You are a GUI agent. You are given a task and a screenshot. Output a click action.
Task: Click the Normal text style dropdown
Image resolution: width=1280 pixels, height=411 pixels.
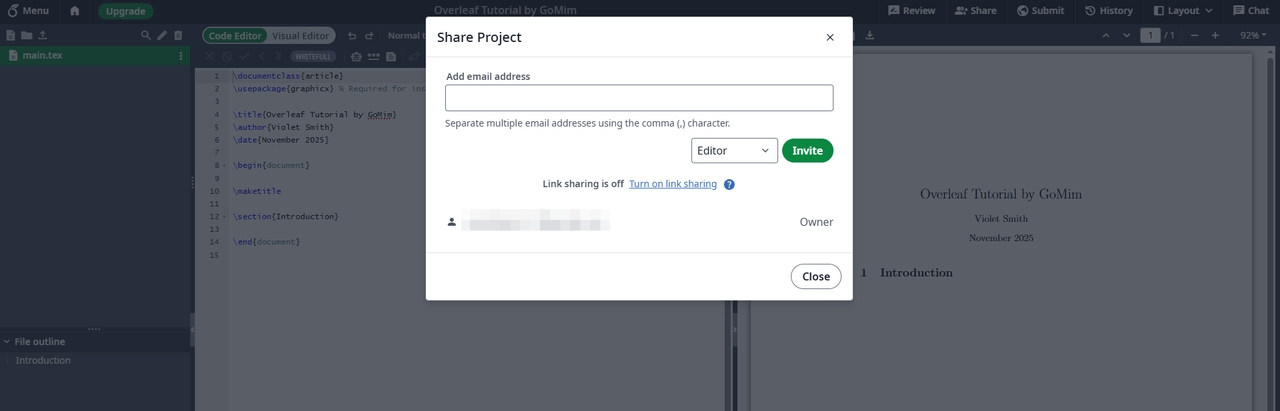pos(405,36)
